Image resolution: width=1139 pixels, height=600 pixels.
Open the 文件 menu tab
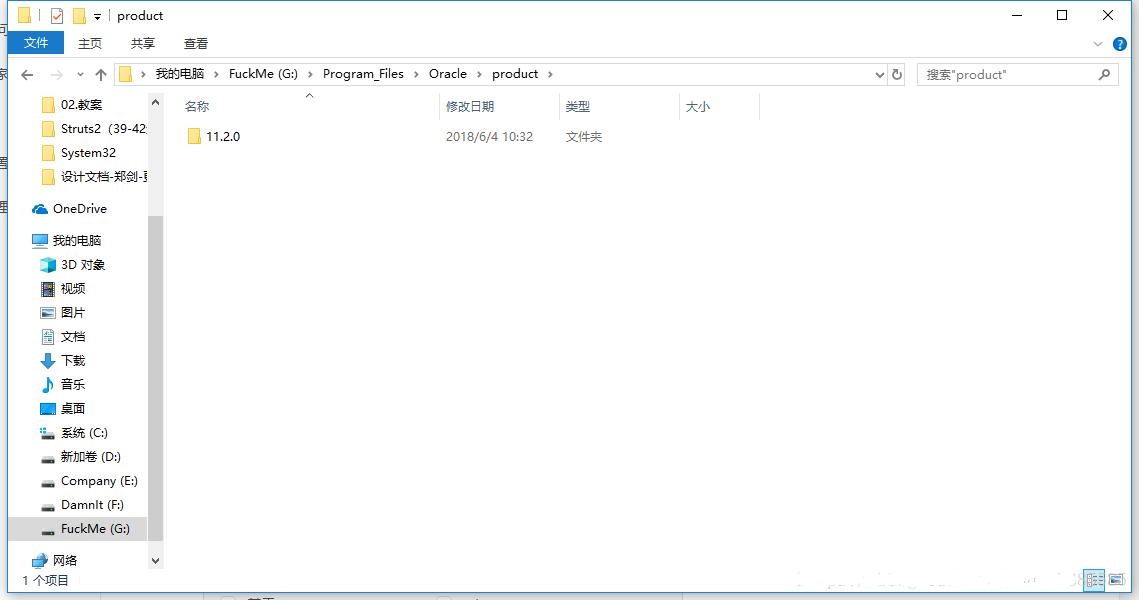coord(36,43)
